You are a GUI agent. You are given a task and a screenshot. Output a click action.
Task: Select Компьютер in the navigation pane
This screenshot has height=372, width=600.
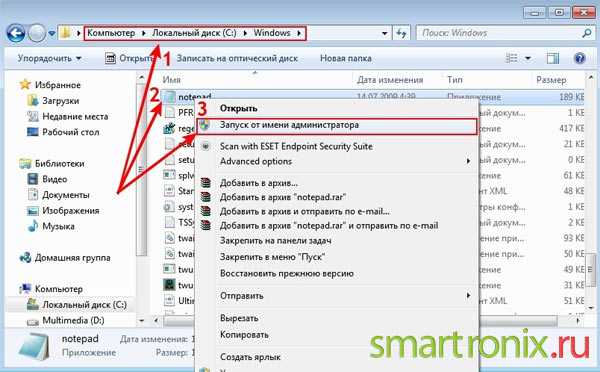59,289
